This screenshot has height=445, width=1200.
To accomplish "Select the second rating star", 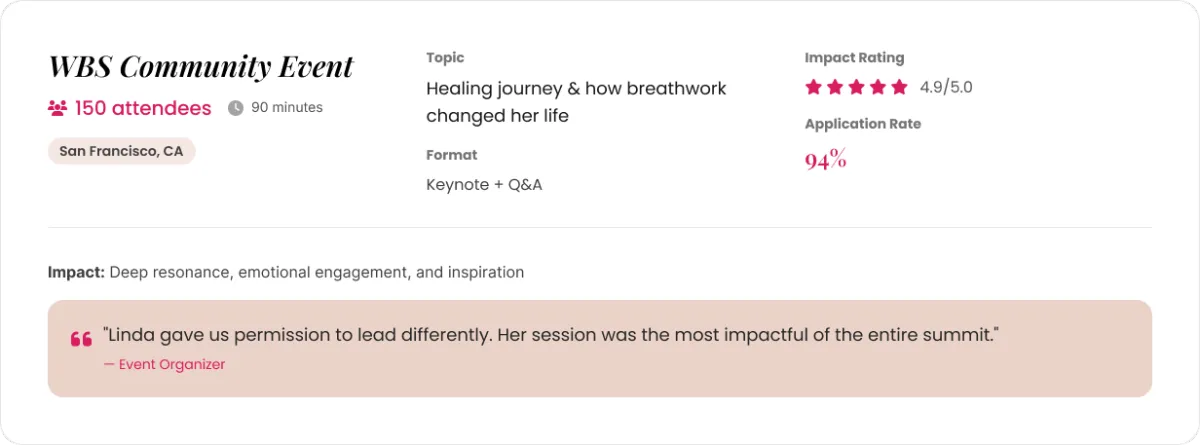I will tap(835, 87).
